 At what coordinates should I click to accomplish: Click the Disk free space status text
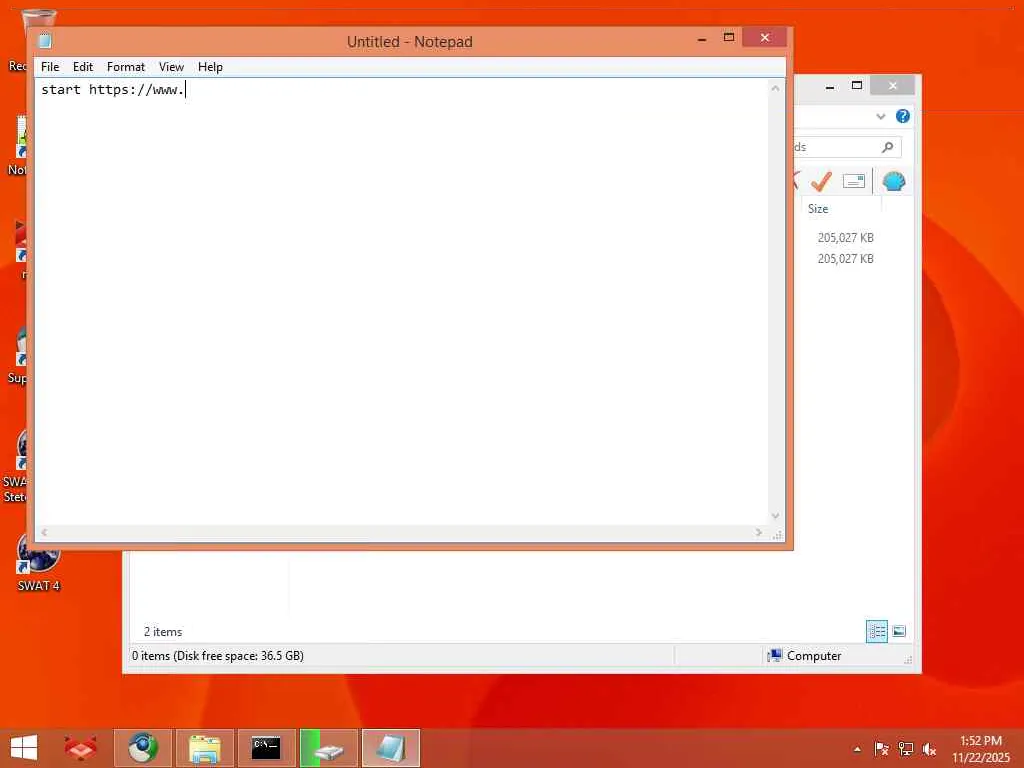pos(217,656)
